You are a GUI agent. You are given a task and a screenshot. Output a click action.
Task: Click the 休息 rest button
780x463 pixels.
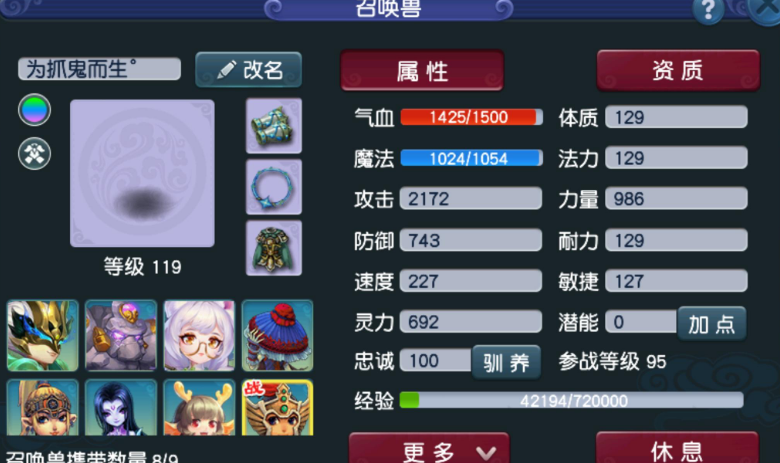pyautogui.click(x=678, y=448)
